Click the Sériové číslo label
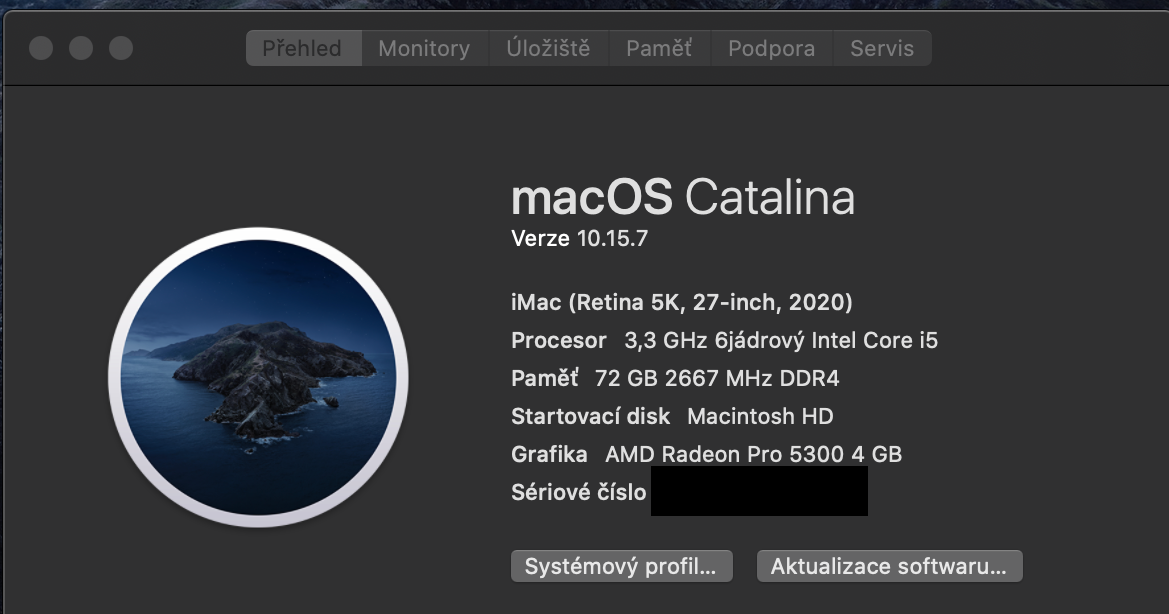Image resolution: width=1169 pixels, height=614 pixels. [x=579, y=493]
